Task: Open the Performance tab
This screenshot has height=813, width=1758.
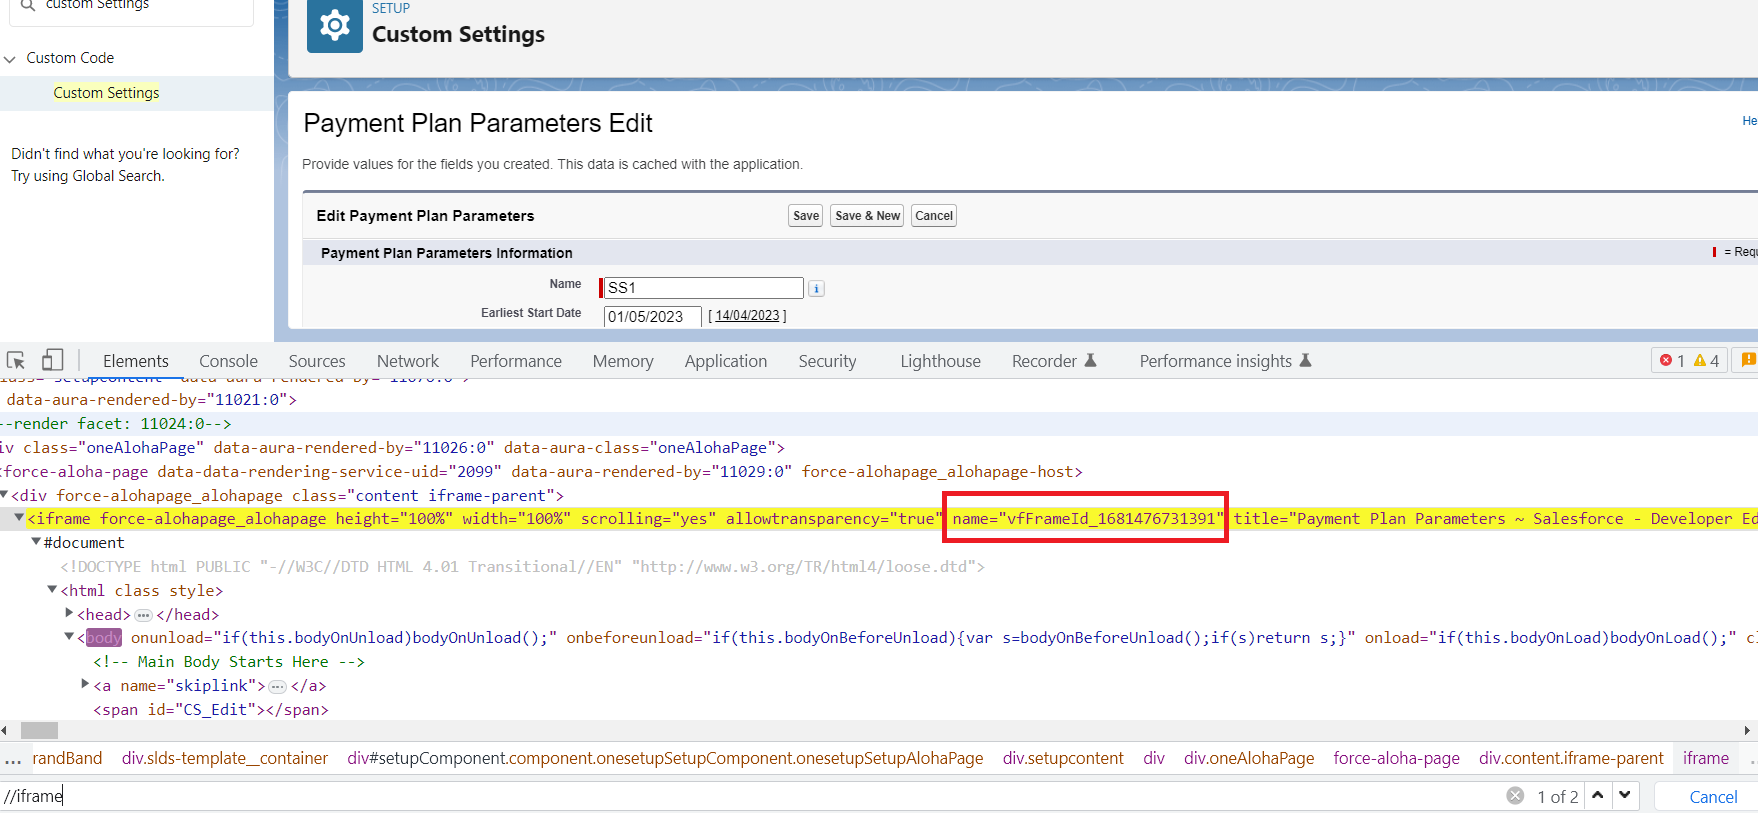Action: coord(516,361)
